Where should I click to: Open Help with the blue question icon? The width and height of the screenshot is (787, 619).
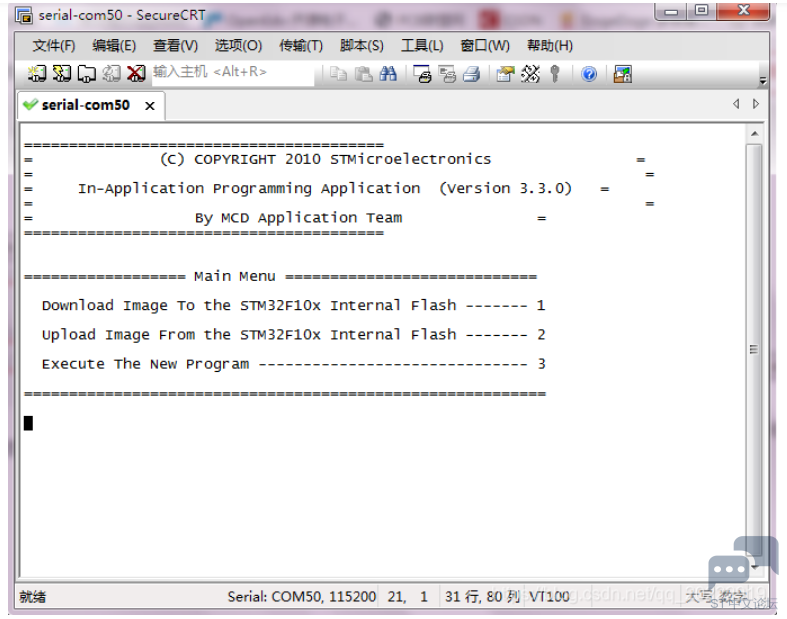pyautogui.click(x=589, y=74)
